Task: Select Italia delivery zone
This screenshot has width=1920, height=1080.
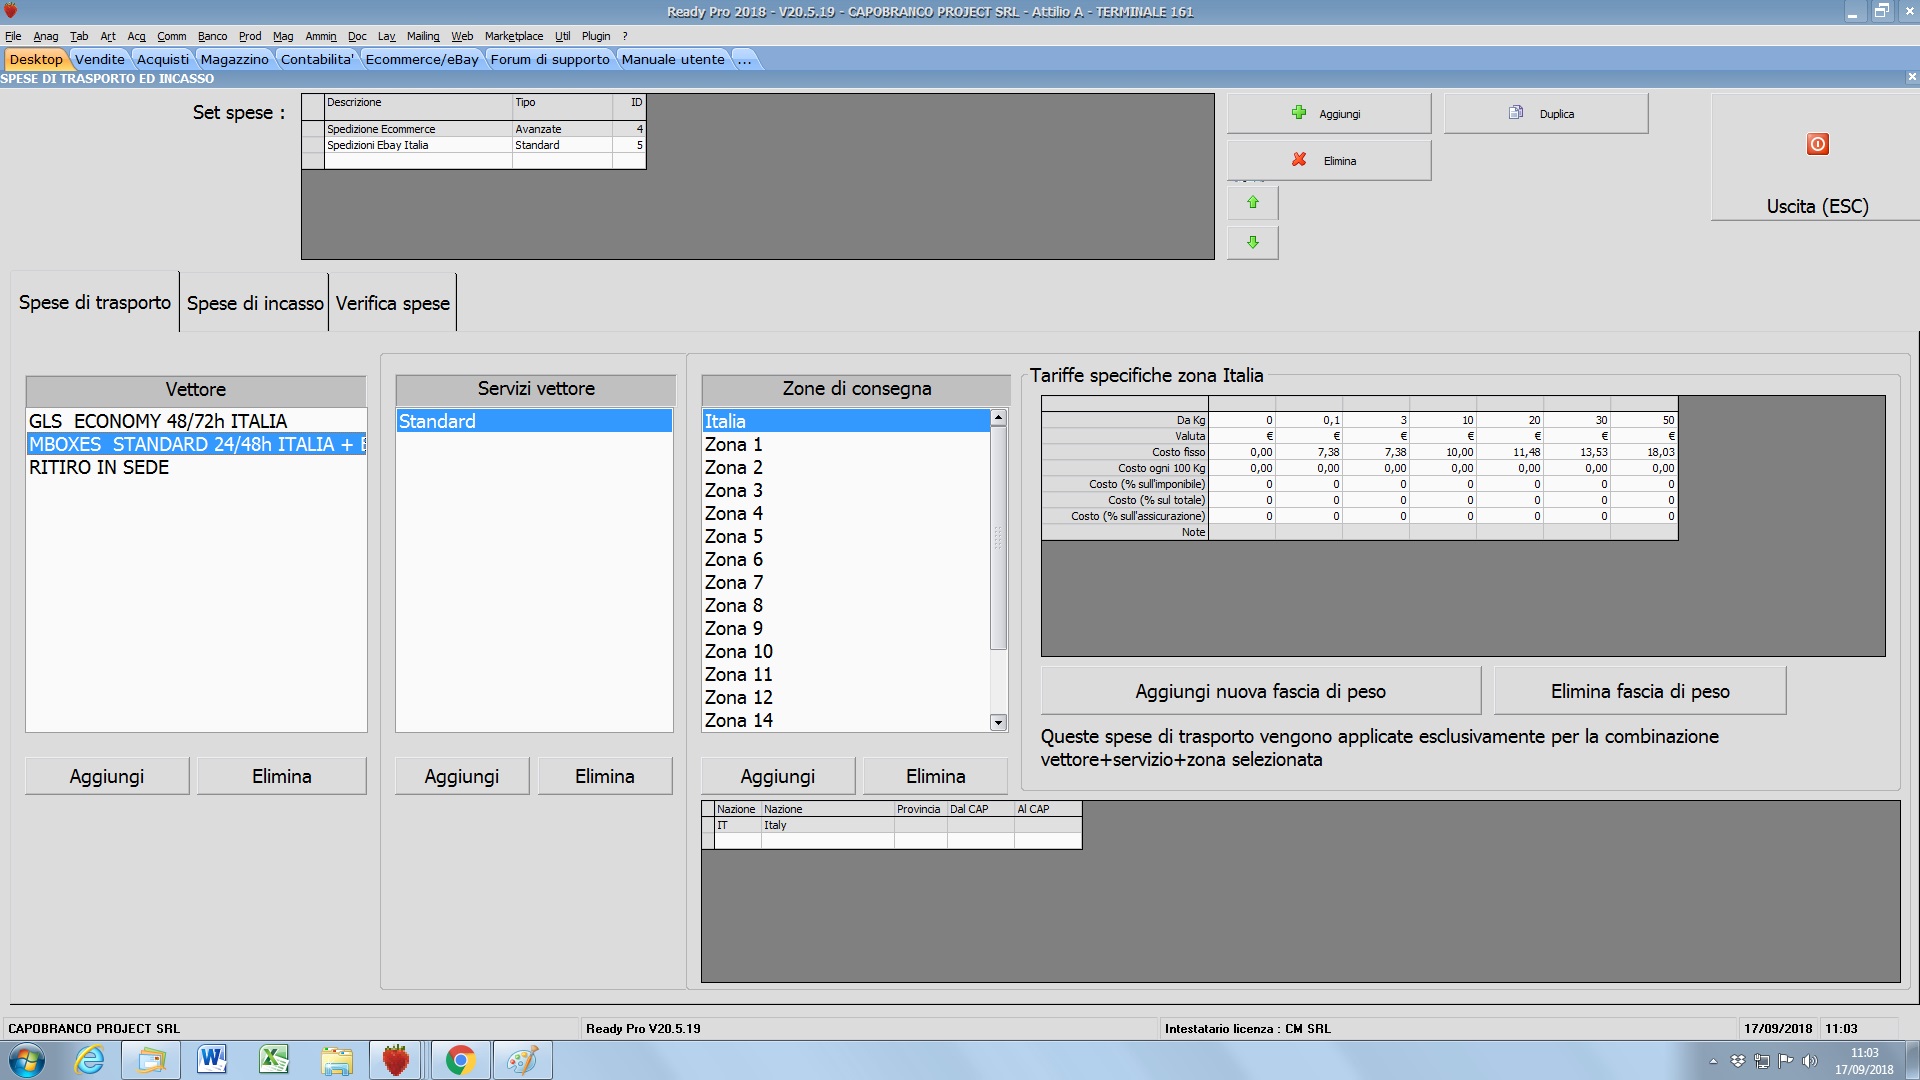Action: coord(846,421)
